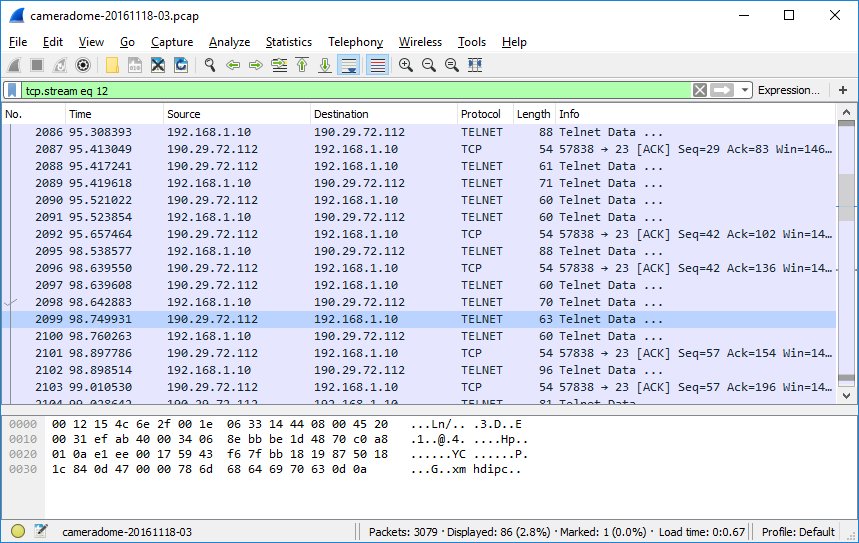Screen dimensions: 859x543
Task: Open the display filter history dropdown
Action: 745,90
